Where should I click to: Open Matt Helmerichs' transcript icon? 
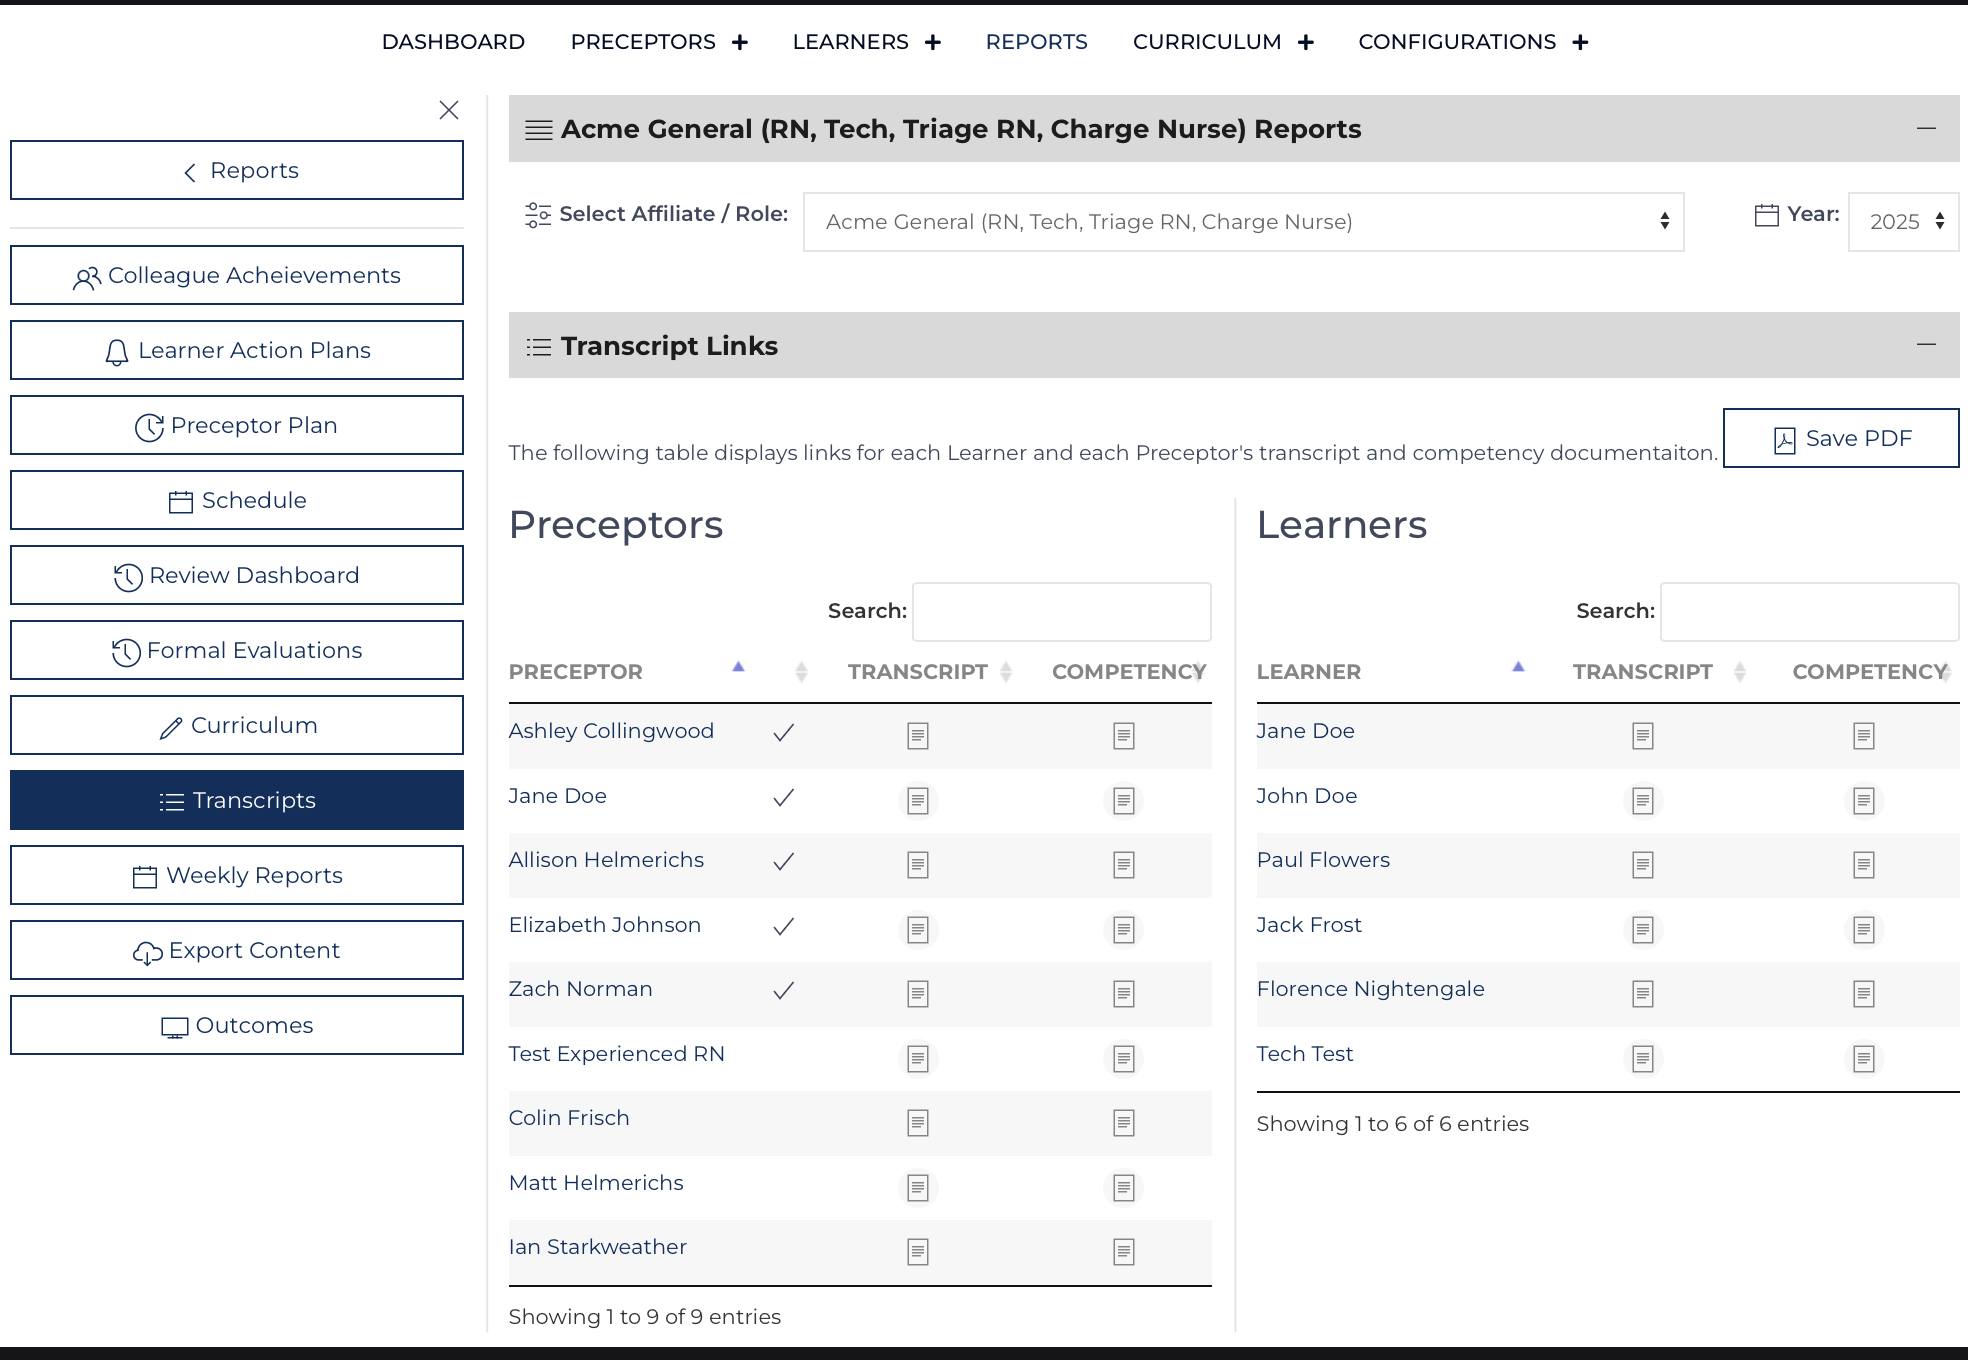(x=917, y=1188)
